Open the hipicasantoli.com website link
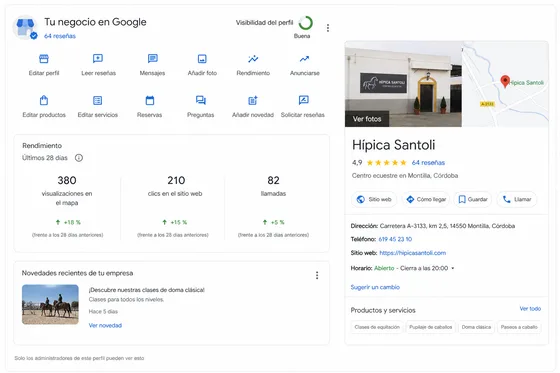Viewport: 560px width, 373px height. click(412, 253)
